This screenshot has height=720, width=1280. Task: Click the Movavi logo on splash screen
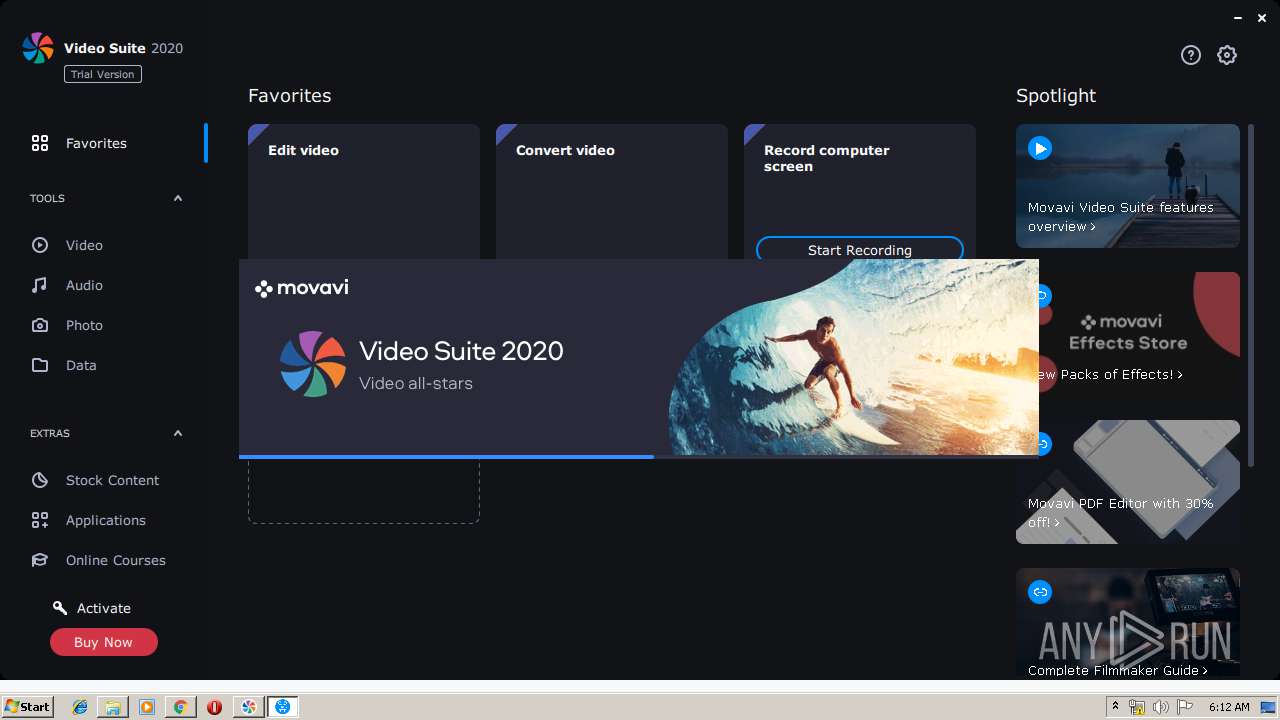point(302,288)
